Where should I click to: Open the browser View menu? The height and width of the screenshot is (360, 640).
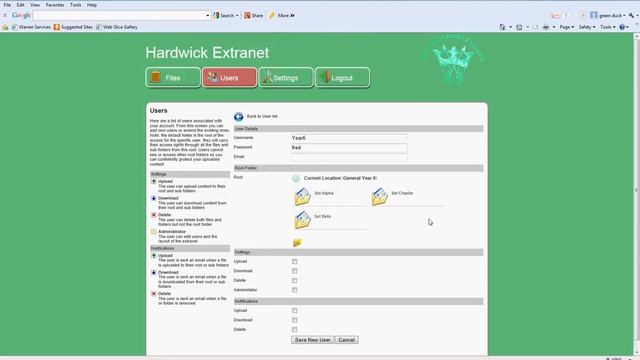coord(35,5)
